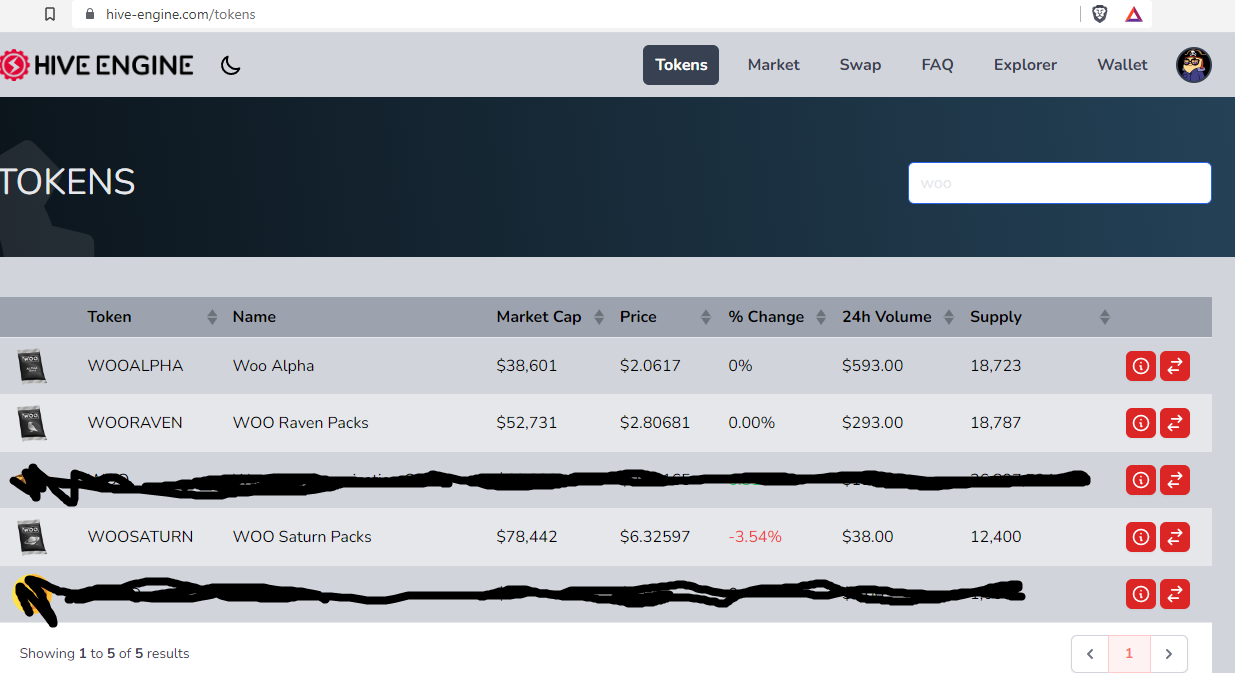View site security via the lock icon
Screen dimensions: 1235x673
pos(90,15)
